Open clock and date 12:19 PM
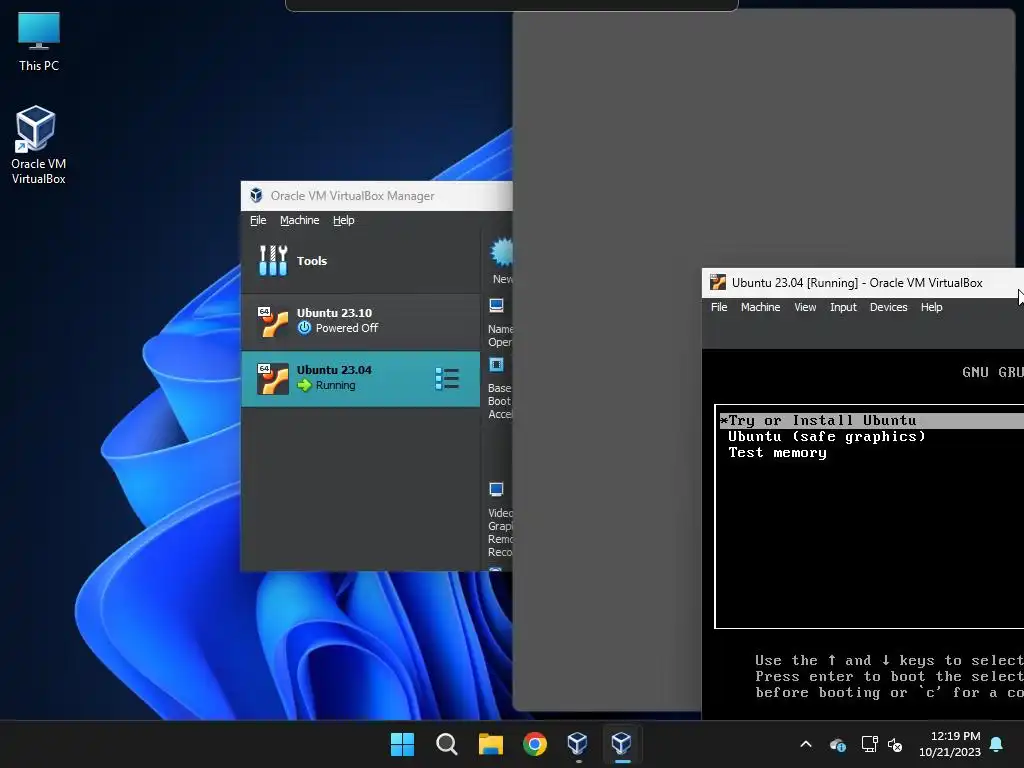1024x768 pixels. pyautogui.click(x=950, y=744)
